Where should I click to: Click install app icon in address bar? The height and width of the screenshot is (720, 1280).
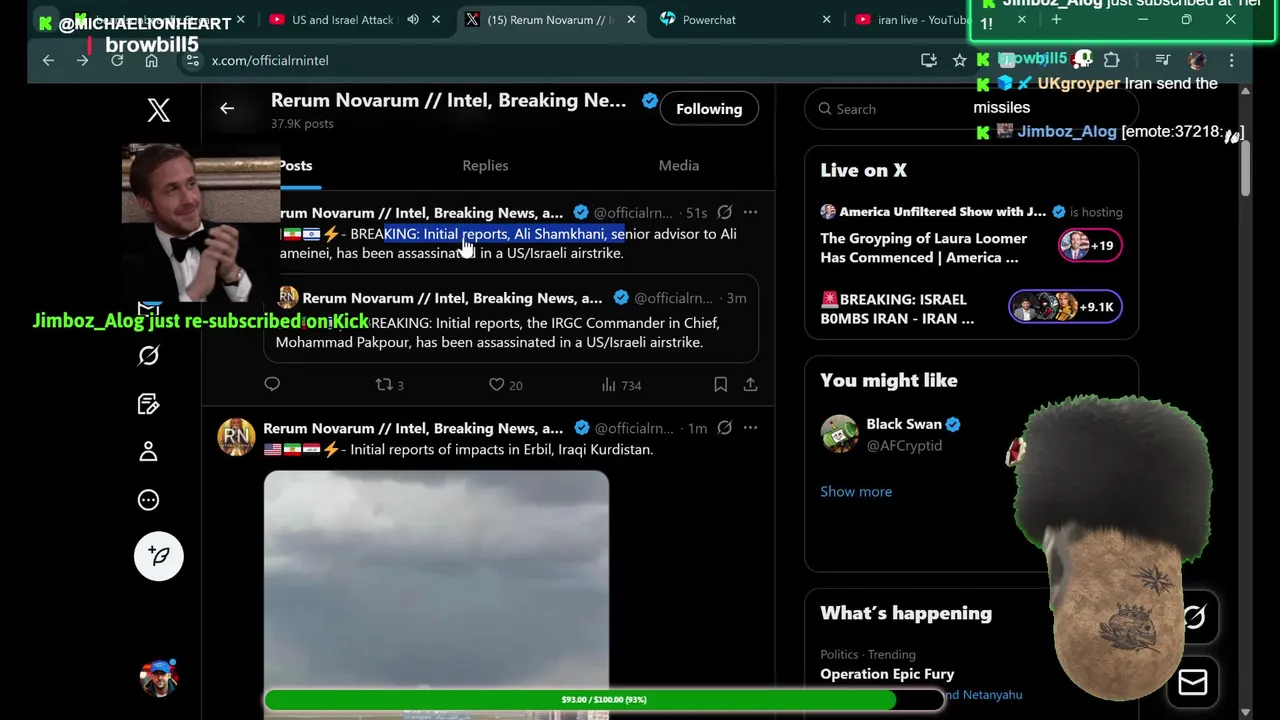coord(929,61)
